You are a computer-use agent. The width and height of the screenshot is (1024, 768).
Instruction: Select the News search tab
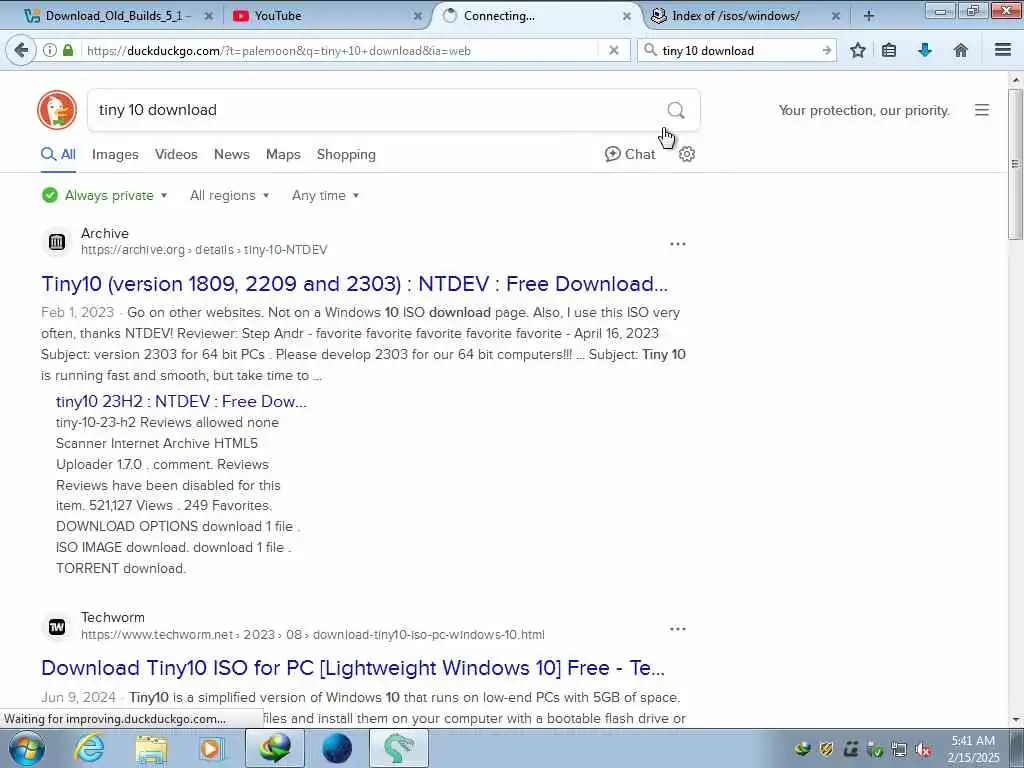232,154
